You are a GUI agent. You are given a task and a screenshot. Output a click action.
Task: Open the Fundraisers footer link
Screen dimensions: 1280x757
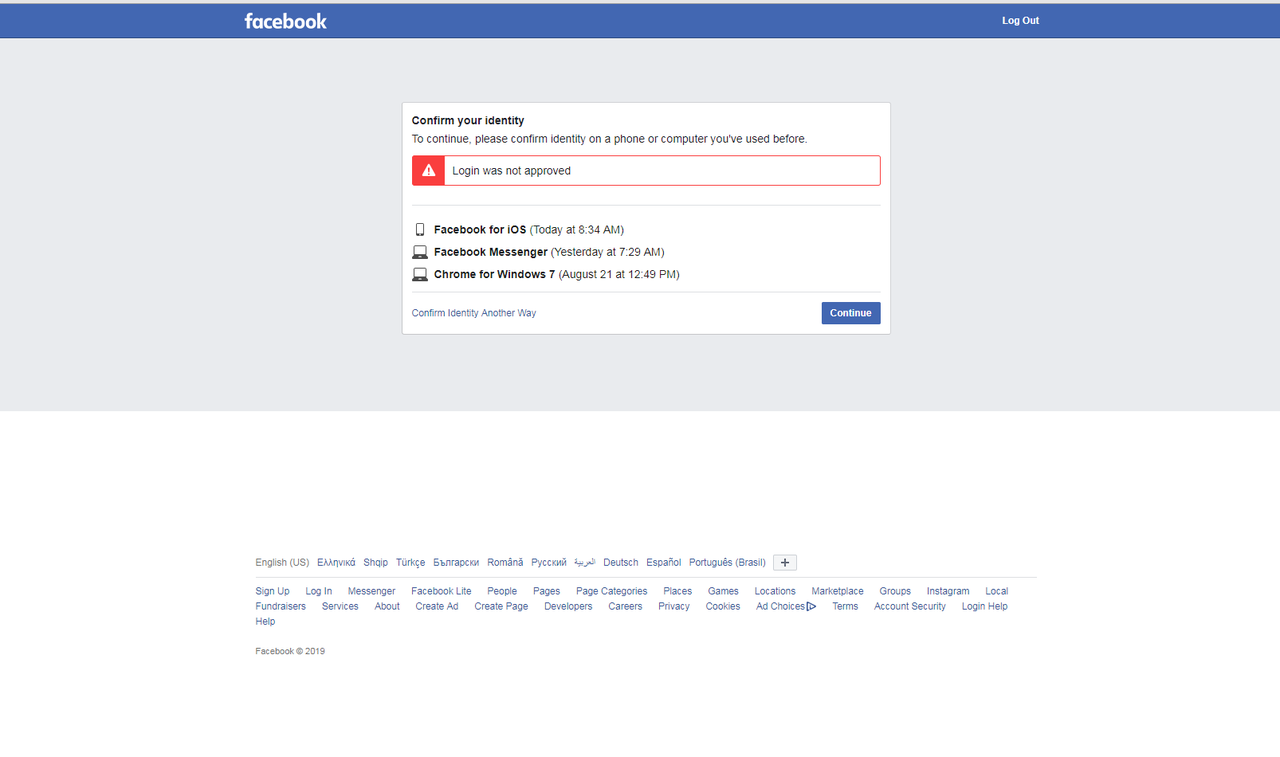281,607
